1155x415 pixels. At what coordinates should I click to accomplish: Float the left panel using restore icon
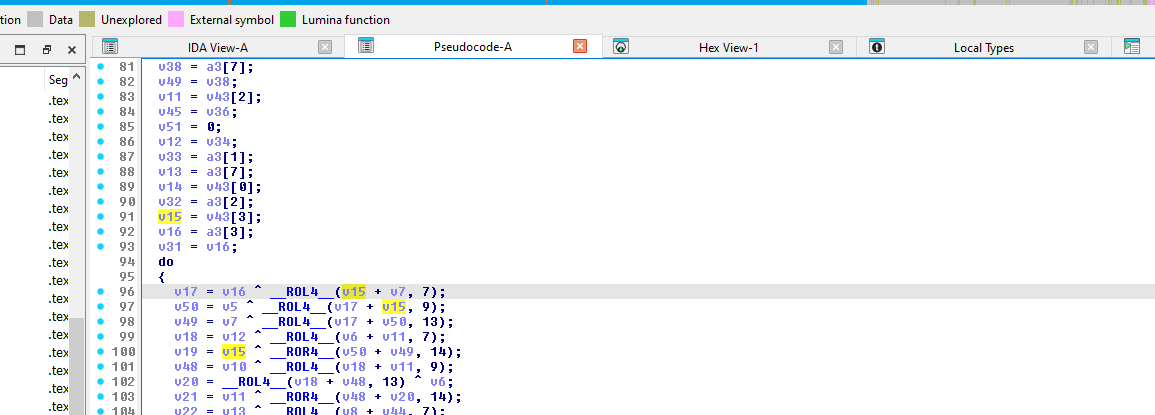tap(46, 49)
